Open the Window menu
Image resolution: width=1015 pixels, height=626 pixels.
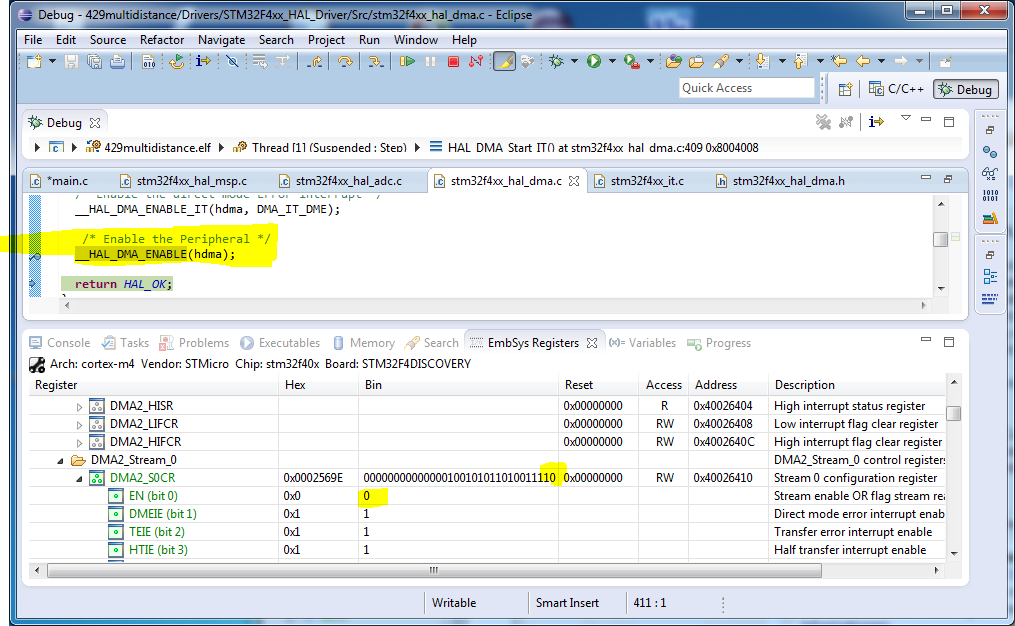point(416,39)
